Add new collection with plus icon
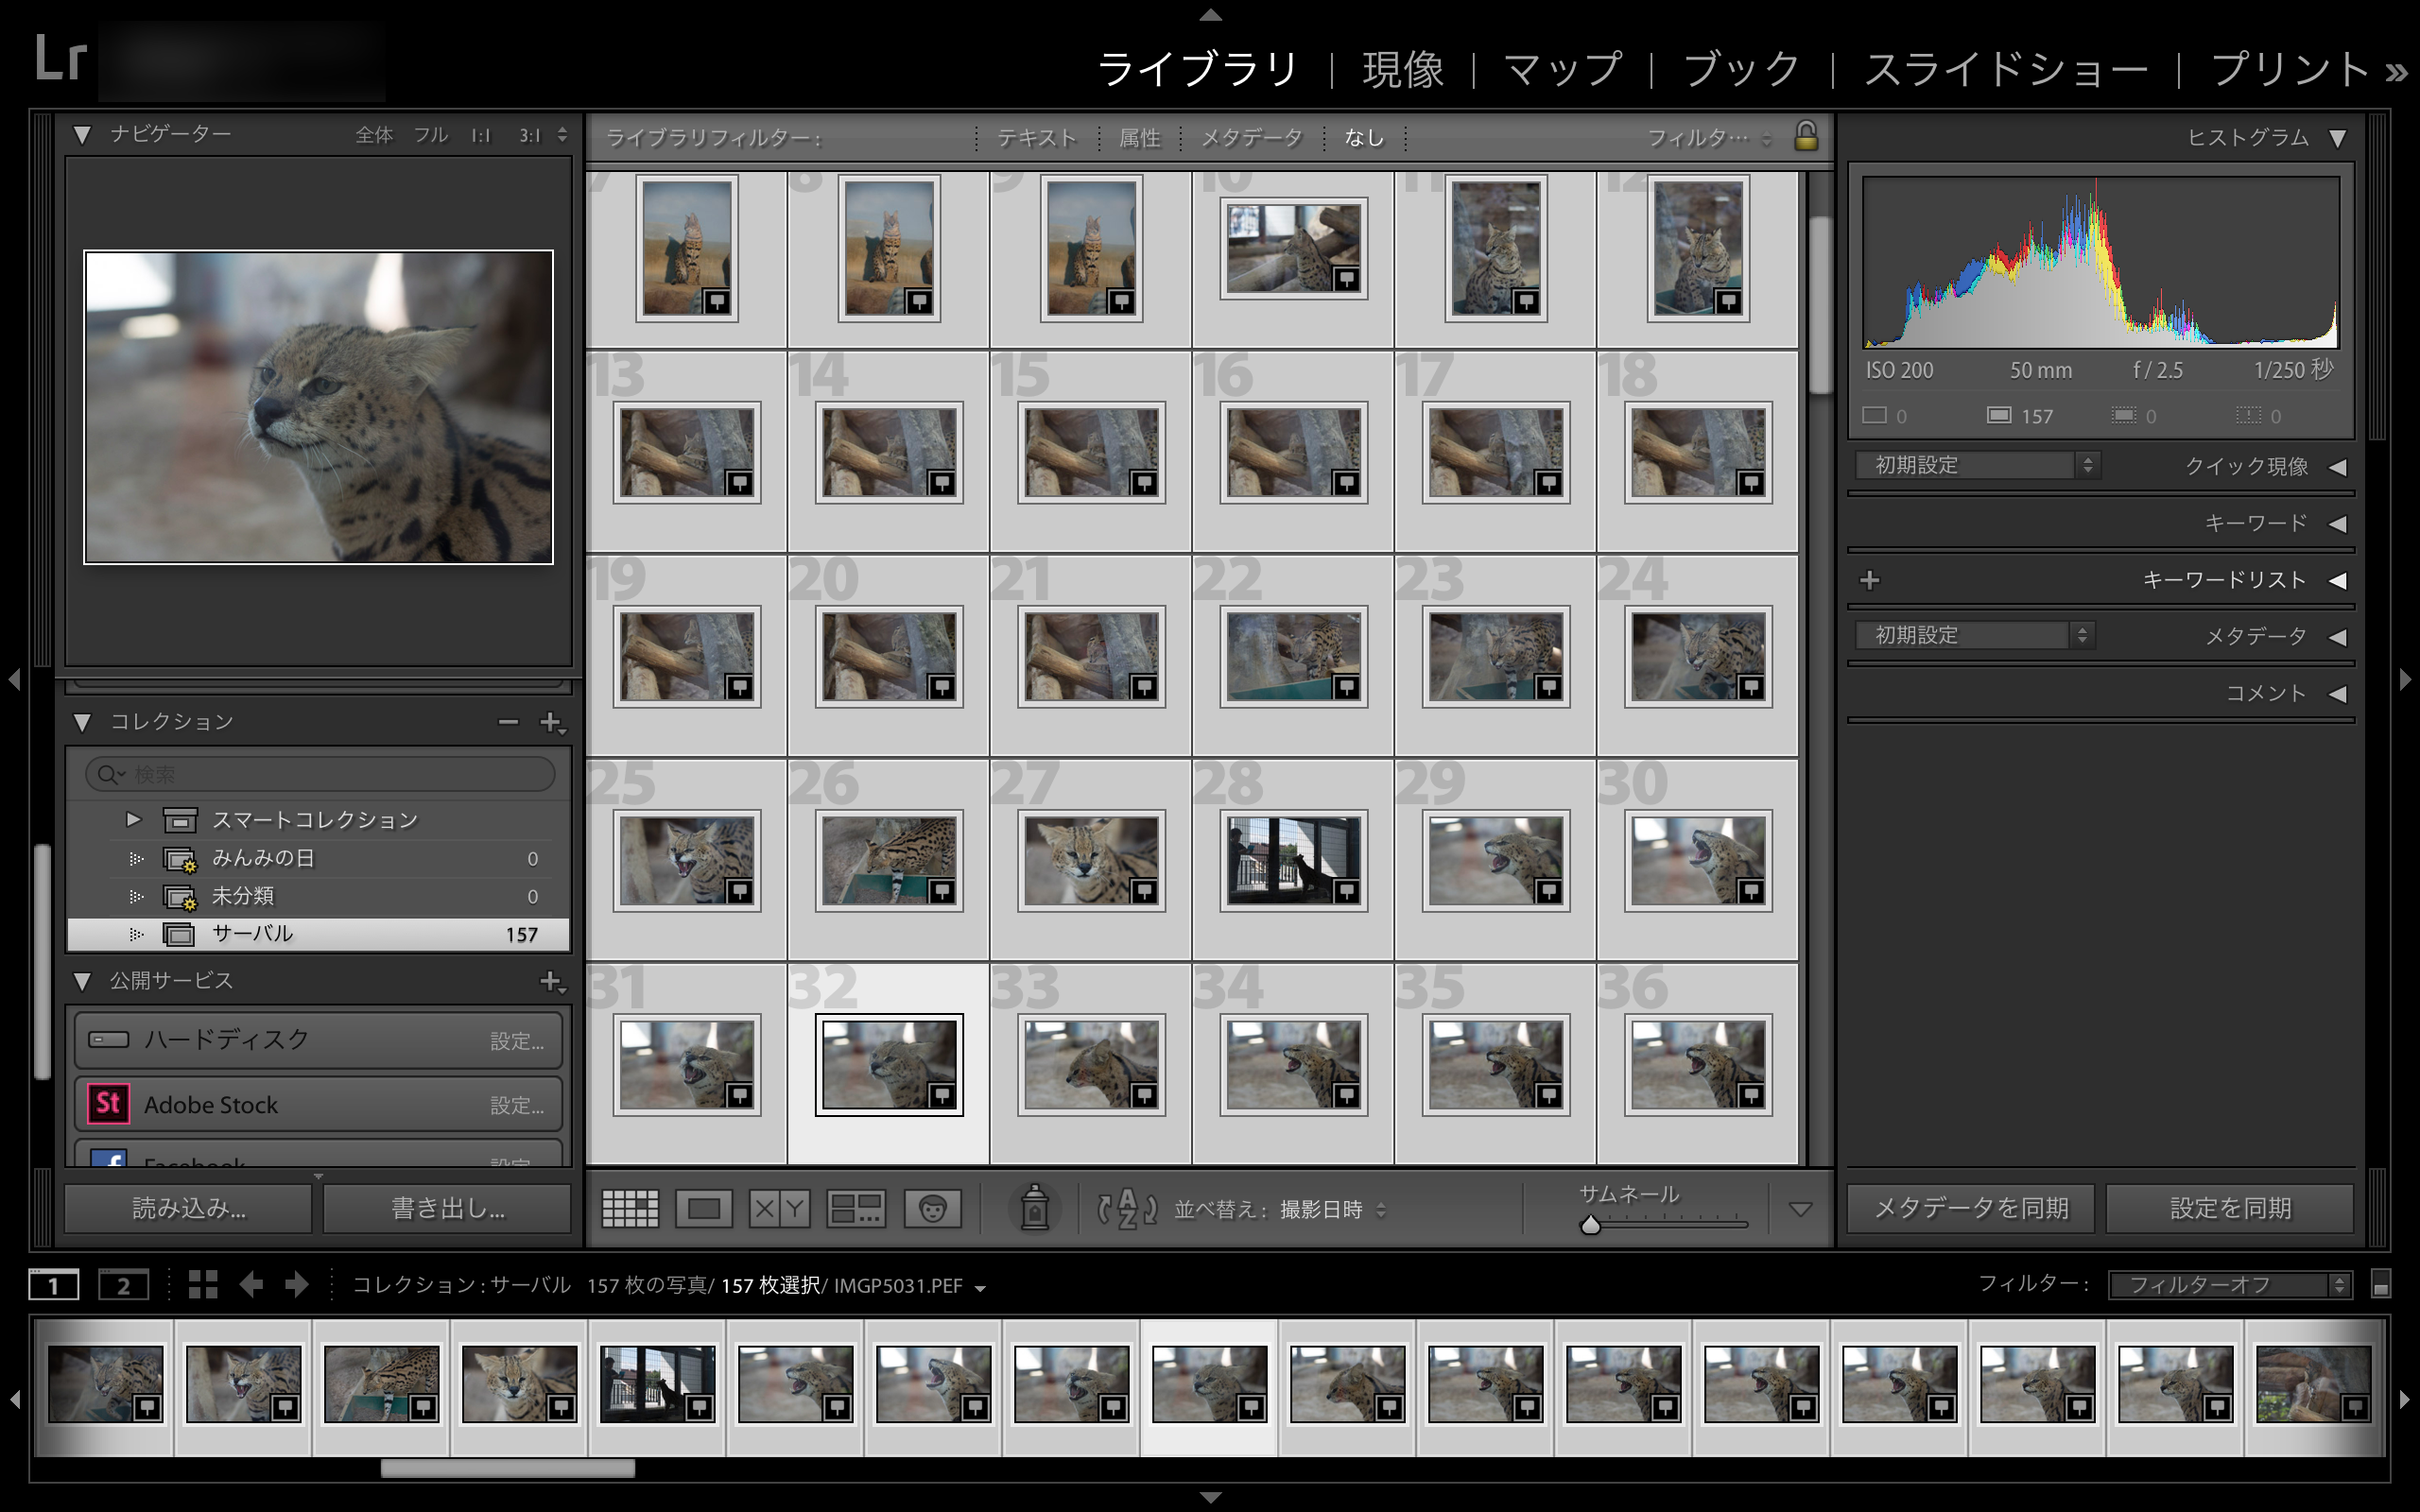2420x1512 pixels. point(551,722)
